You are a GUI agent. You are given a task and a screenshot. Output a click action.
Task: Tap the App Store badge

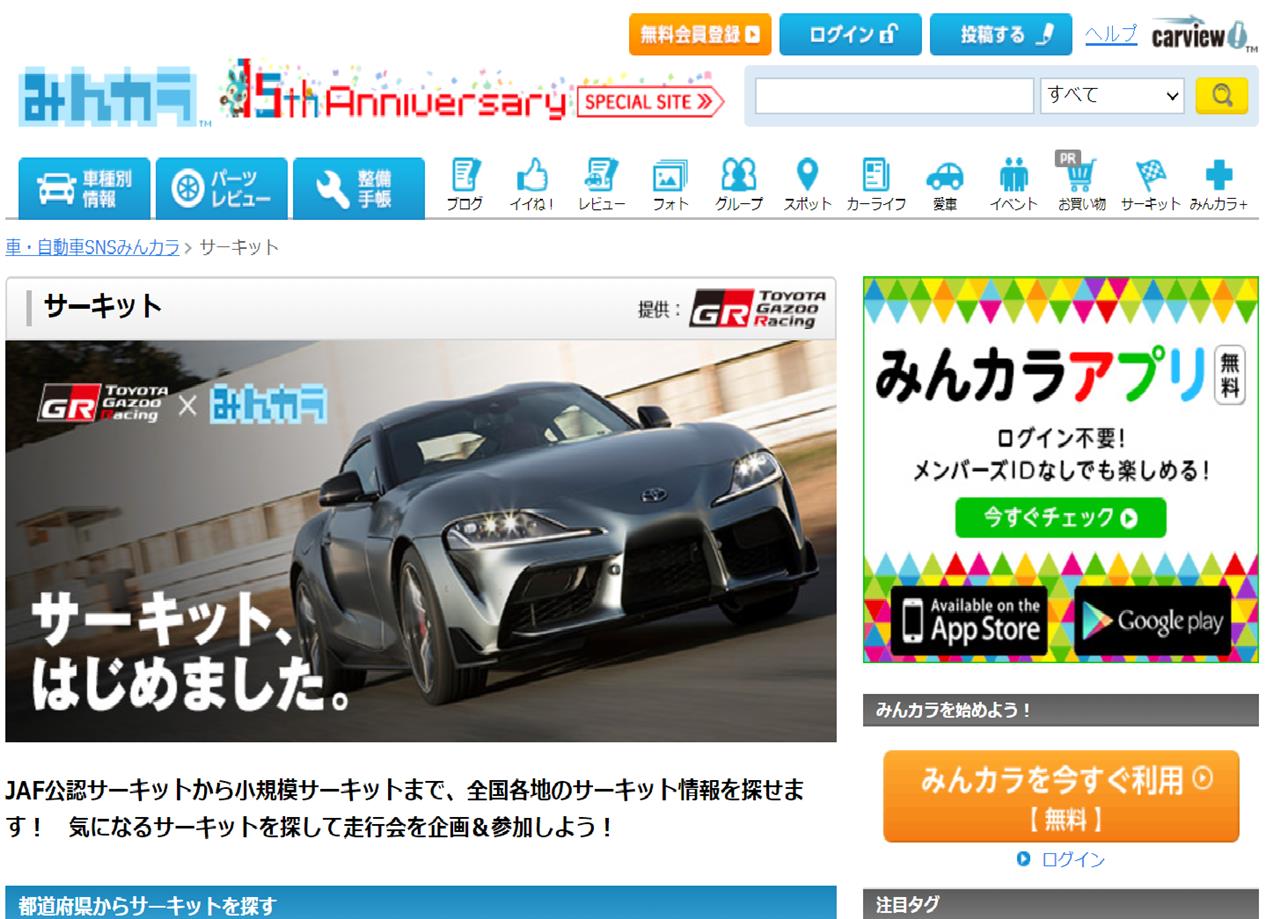click(970, 621)
